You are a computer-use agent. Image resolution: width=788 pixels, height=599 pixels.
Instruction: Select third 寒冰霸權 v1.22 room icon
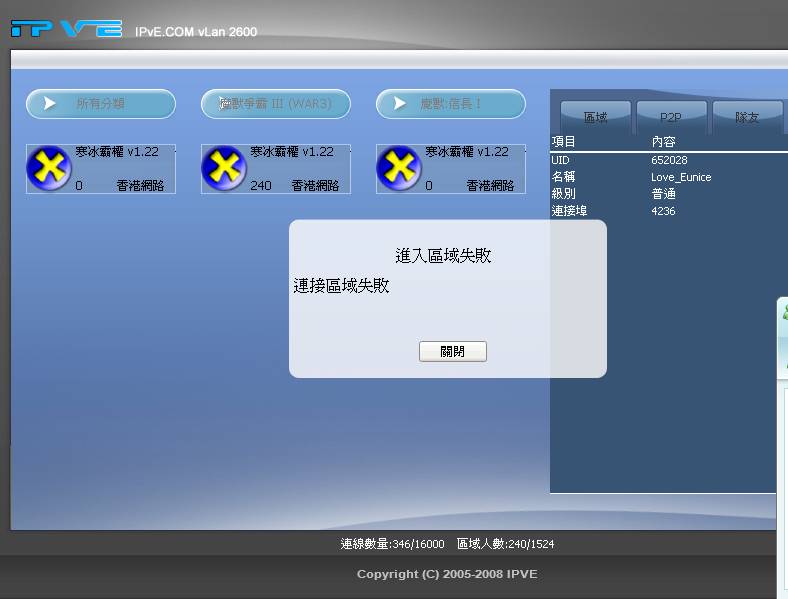click(x=399, y=168)
